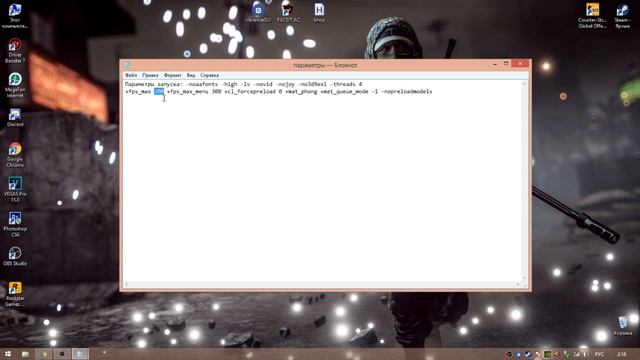Click the Notepad title bar text

click(x=325, y=65)
